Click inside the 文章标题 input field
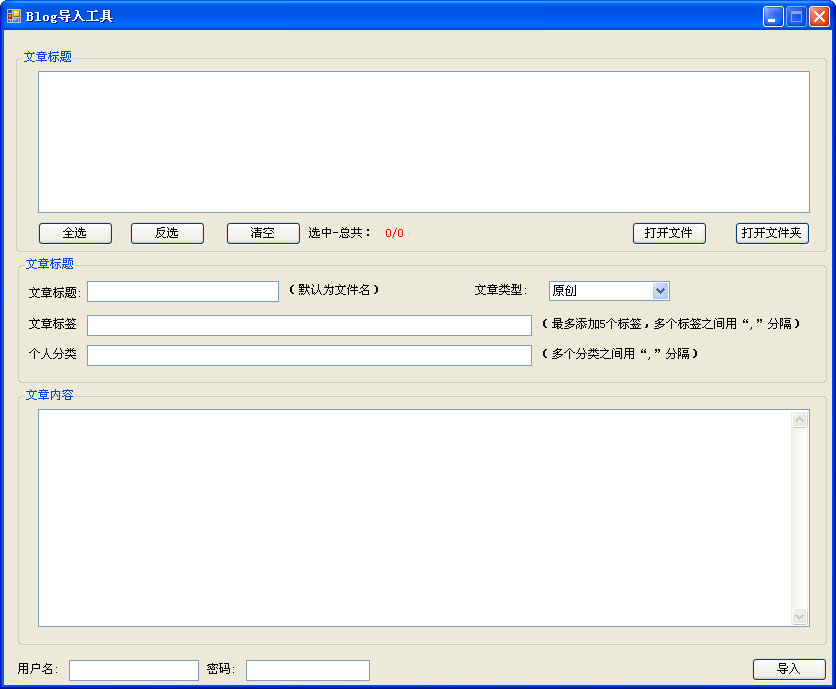Image resolution: width=836 pixels, height=689 pixels. [183, 291]
